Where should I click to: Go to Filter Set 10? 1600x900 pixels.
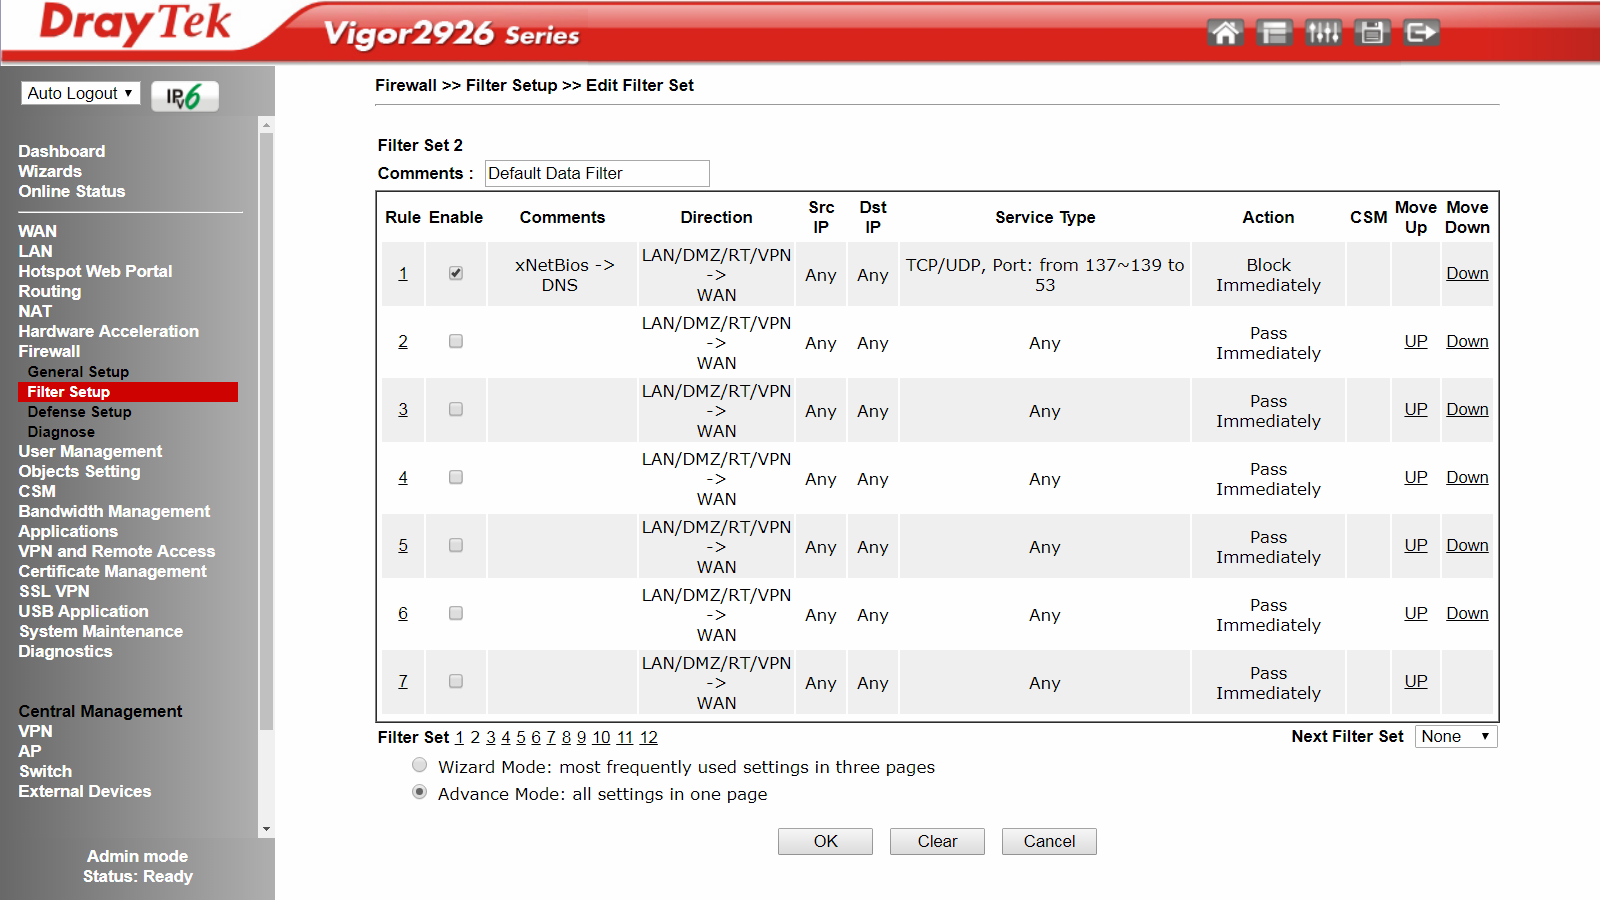[601, 737]
